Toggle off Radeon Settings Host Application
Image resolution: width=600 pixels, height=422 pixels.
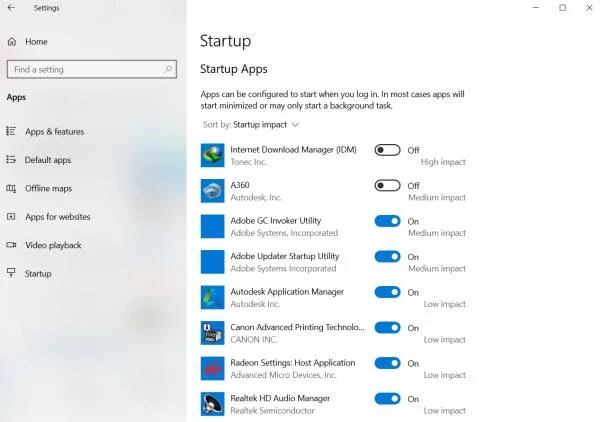point(387,363)
